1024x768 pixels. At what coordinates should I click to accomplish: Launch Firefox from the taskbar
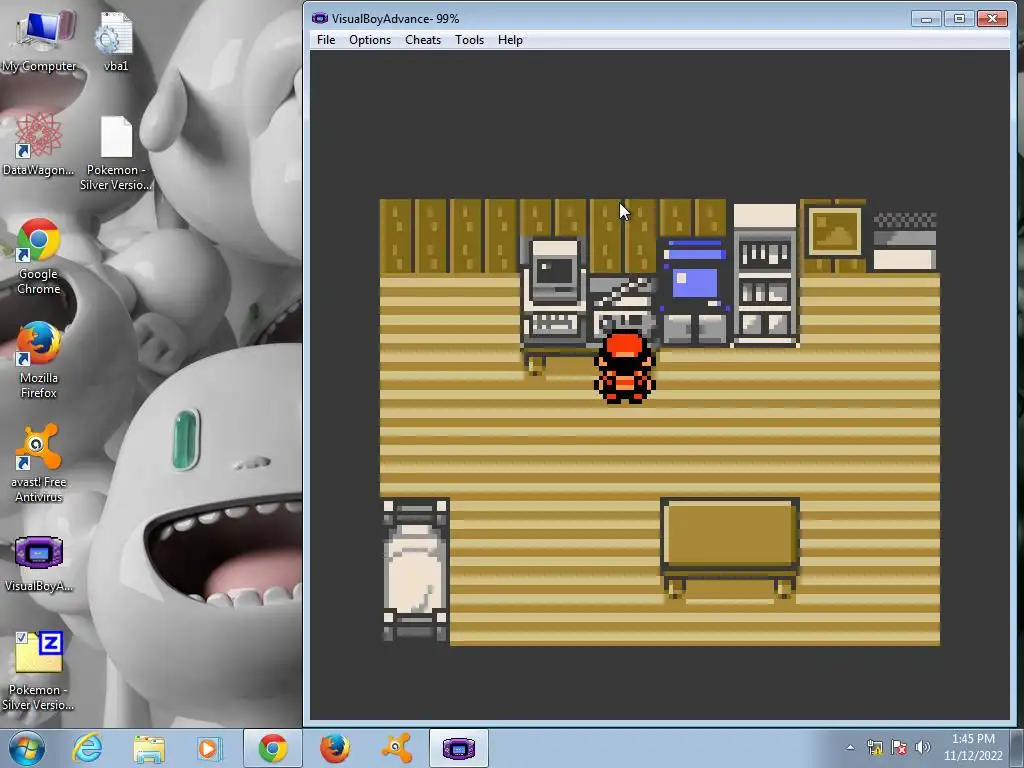click(x=334, y=748)
